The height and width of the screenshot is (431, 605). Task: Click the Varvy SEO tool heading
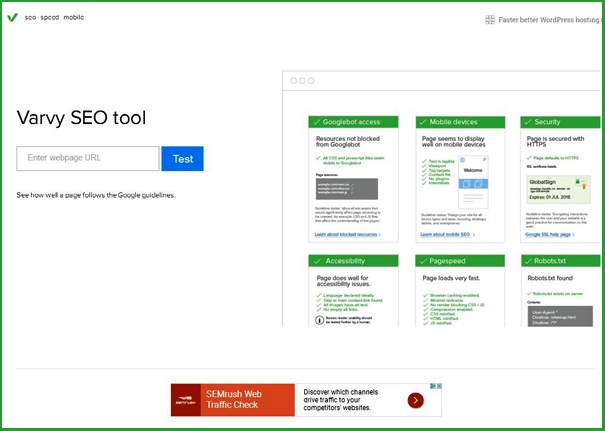pos(81,118)
